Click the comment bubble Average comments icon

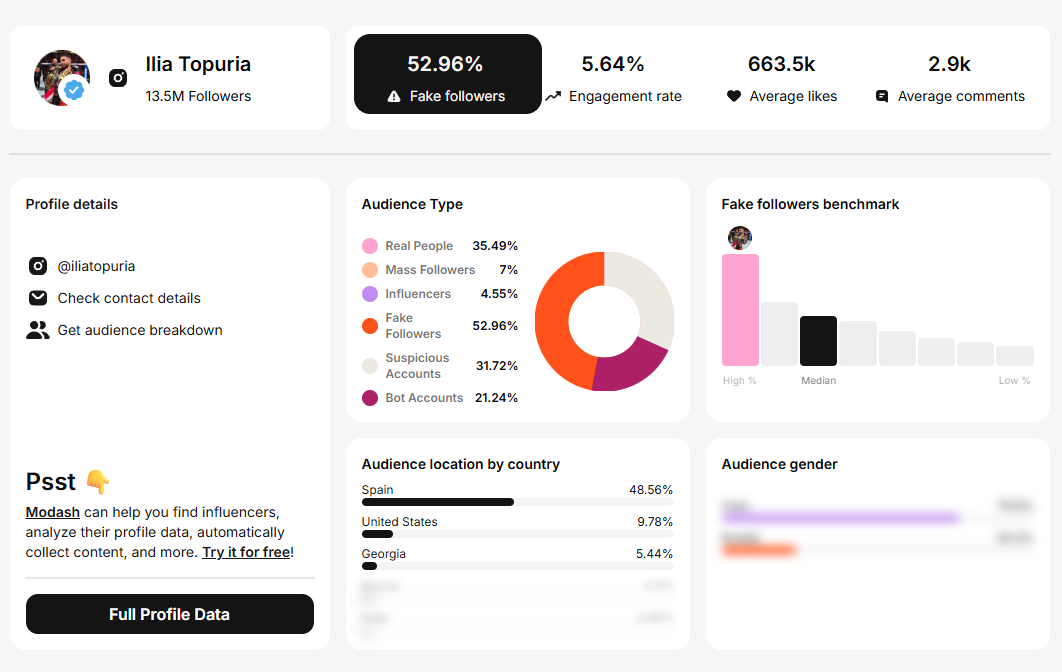882,96
